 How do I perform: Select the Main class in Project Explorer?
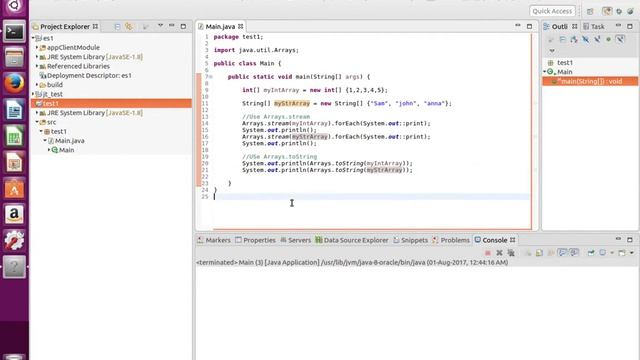click(63, 150)
